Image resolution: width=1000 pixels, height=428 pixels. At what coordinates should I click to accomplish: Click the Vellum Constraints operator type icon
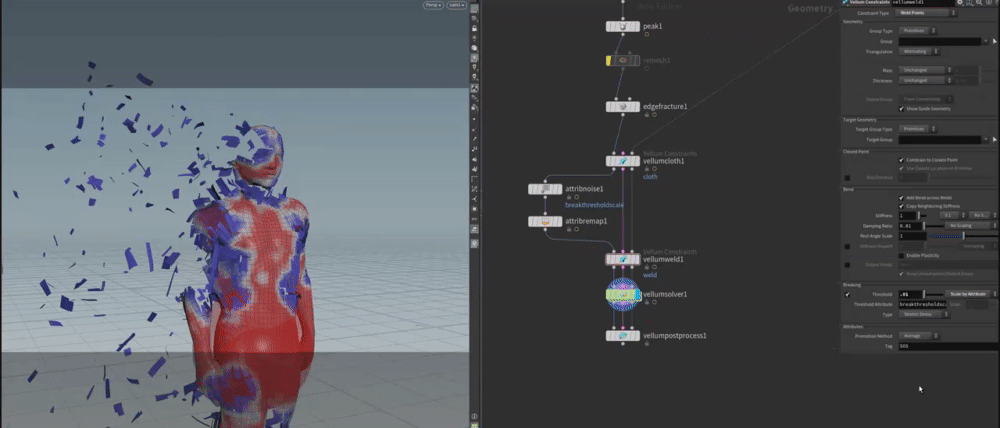[x=846, y=3]
